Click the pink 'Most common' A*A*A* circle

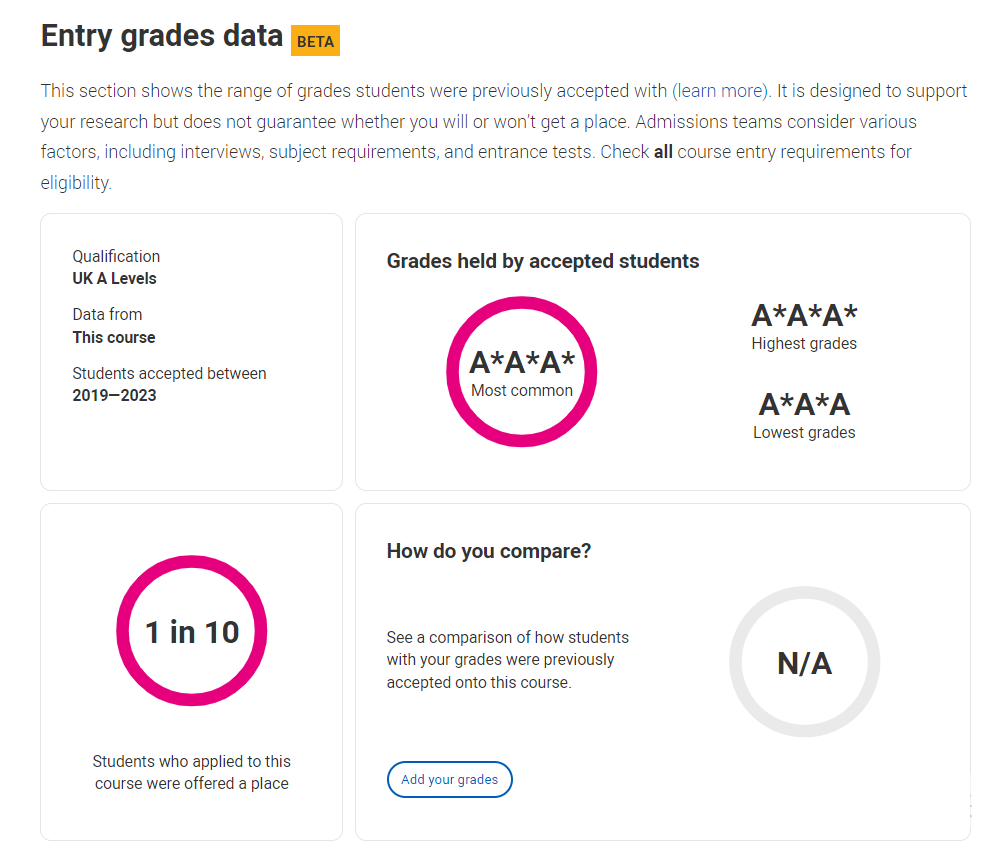tap(521, 371)
